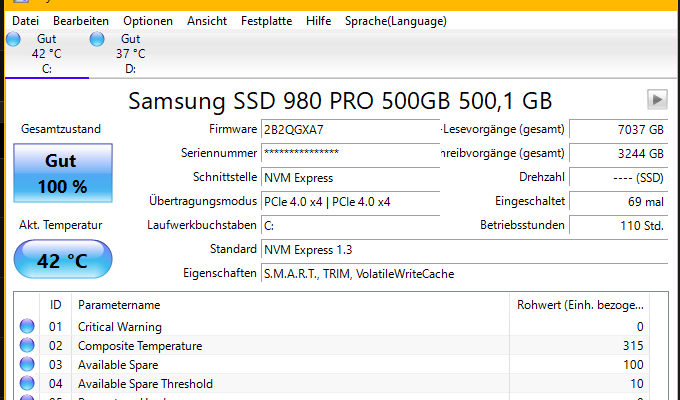Click the Samsung SSD 980 PRO title
This screenshot has height=400, width=680.
click(x=340, y=101)
